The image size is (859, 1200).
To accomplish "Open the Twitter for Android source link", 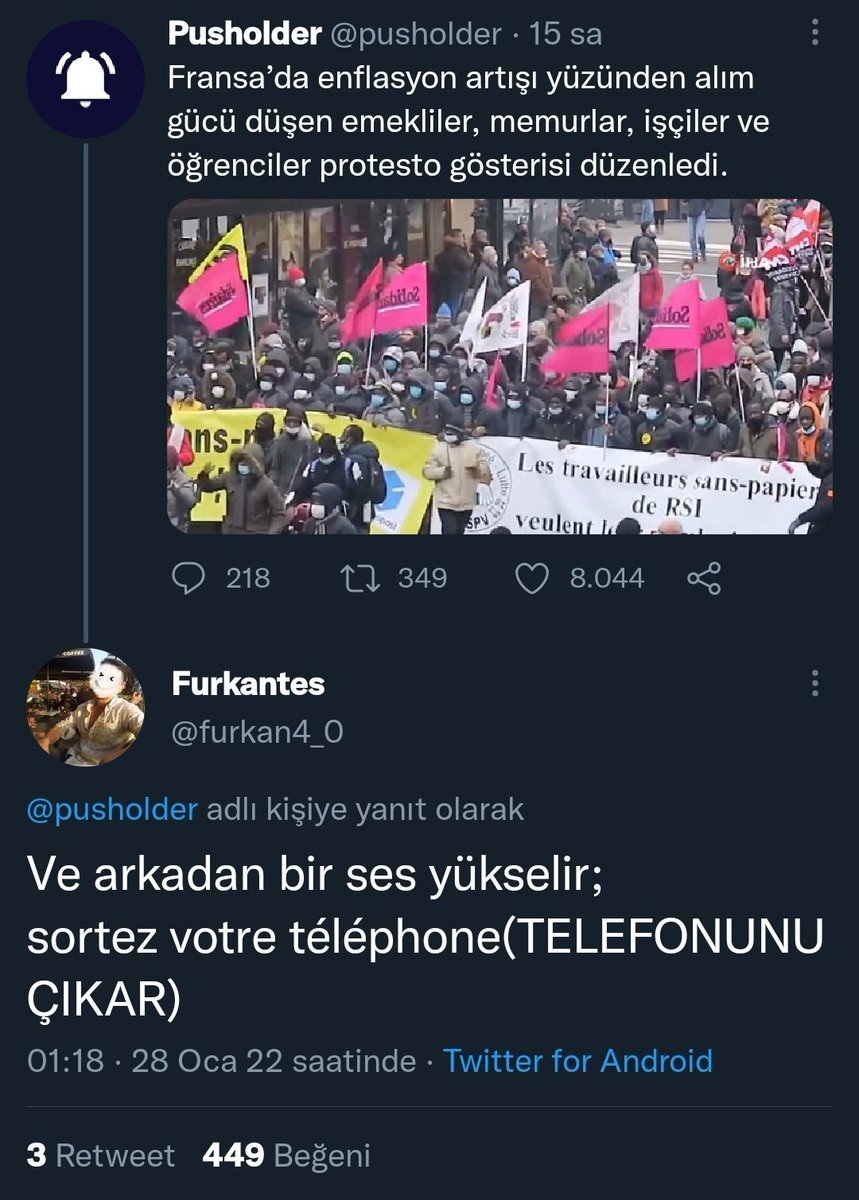I will click(x=578, y=1060).
